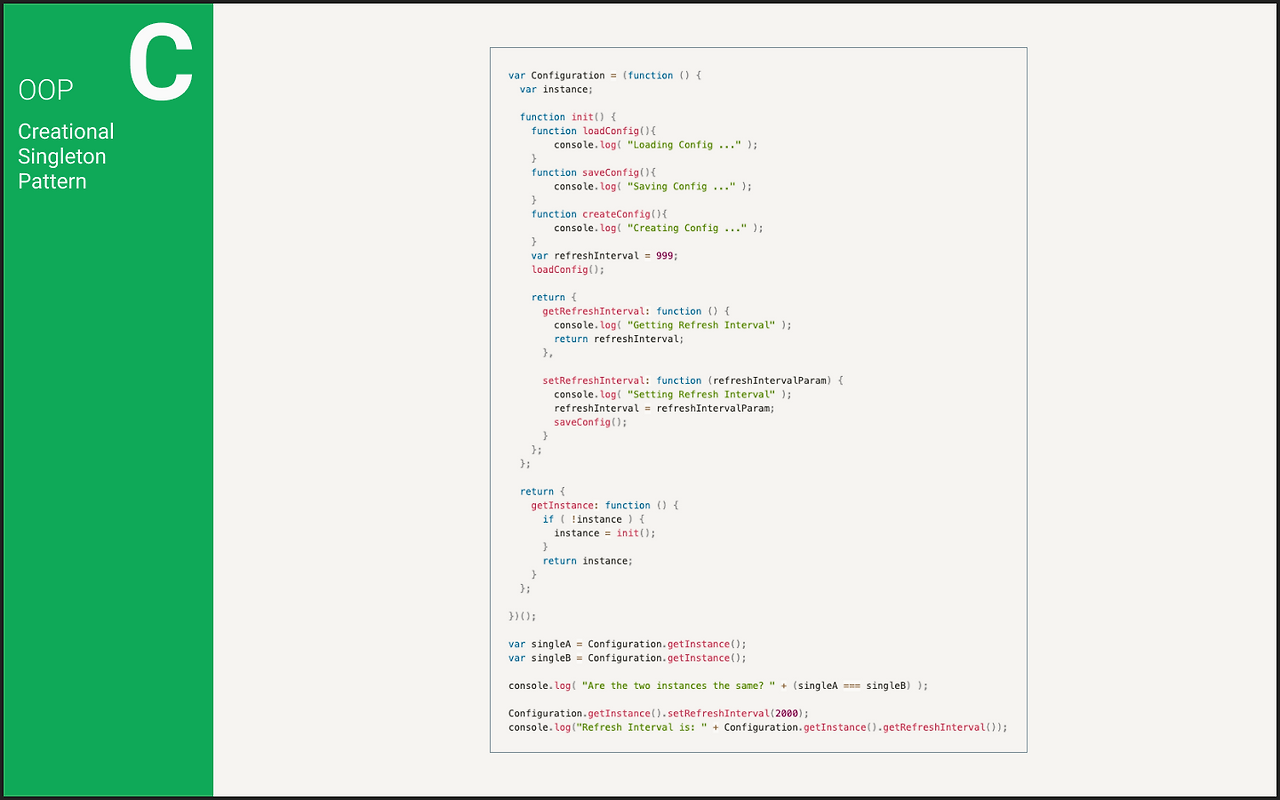The width and height of the screenshot is (1280, 800).
Task: Select the word "Singleton" in the sidebar
Action: 62,156
